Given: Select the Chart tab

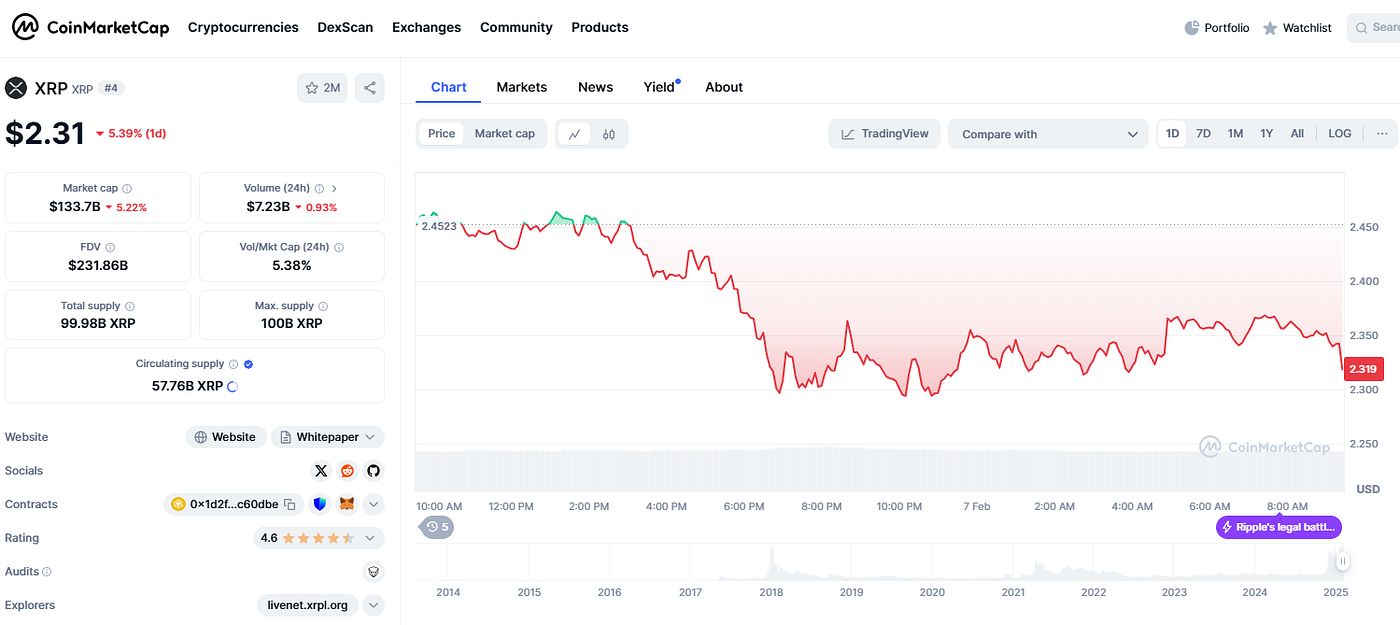Looking at the screenshot, I should [x=449, y=87].
